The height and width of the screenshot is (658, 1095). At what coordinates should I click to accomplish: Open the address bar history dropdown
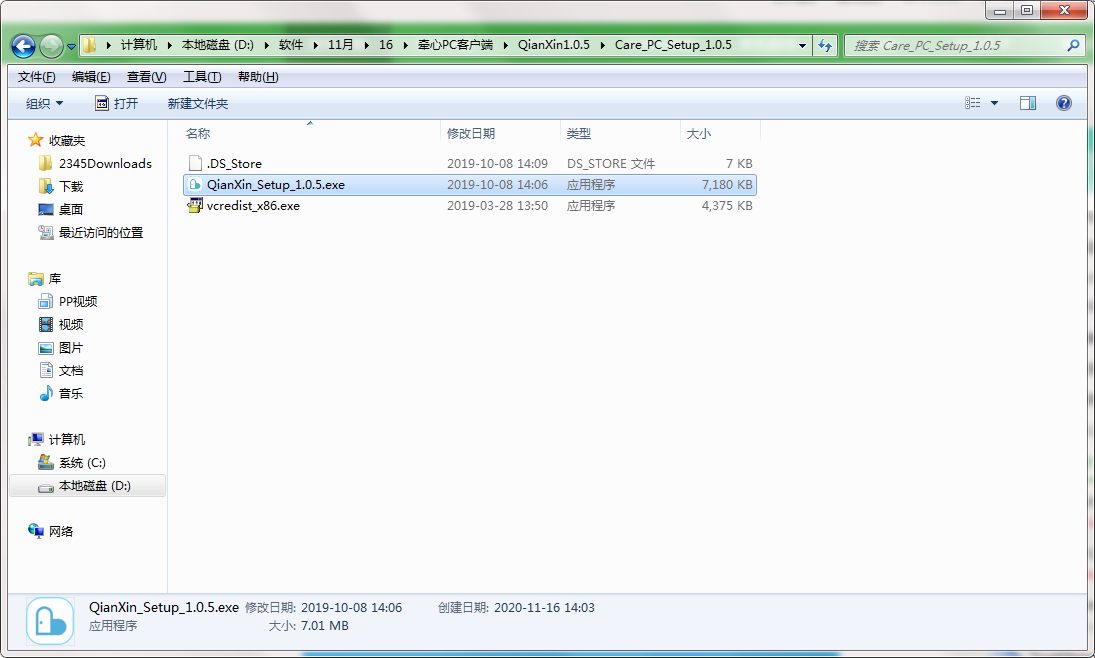(x=802, y=45)
